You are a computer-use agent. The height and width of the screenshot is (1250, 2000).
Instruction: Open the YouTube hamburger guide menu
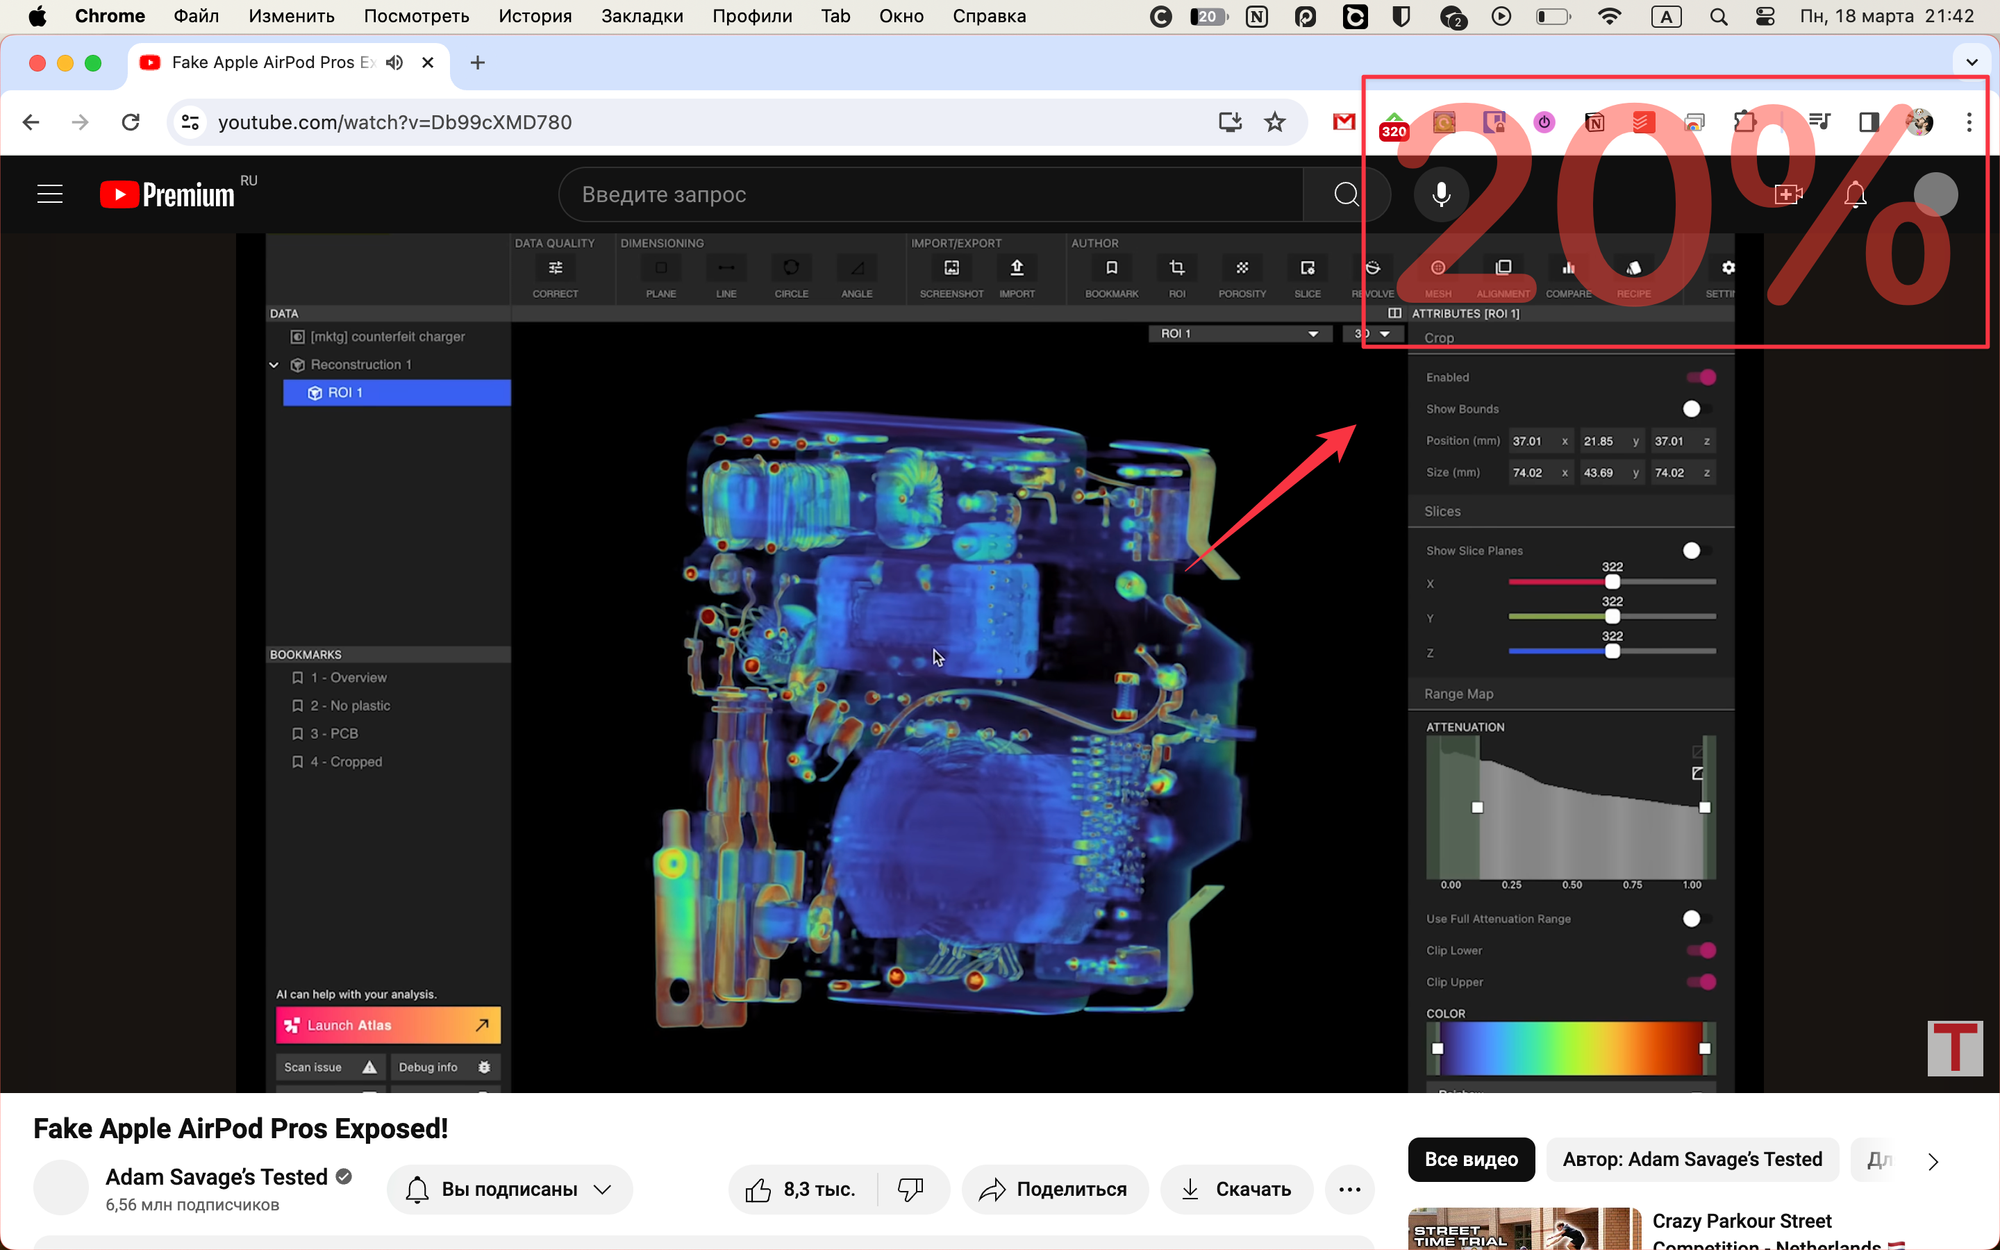[x=50, y=194]
